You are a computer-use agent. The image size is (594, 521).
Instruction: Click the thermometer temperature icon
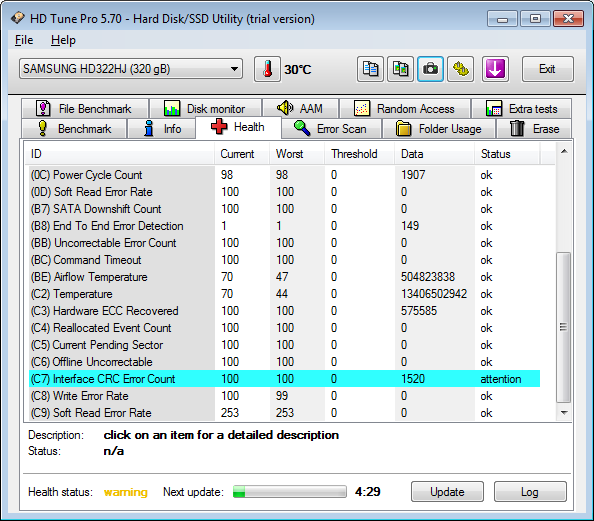267,69
